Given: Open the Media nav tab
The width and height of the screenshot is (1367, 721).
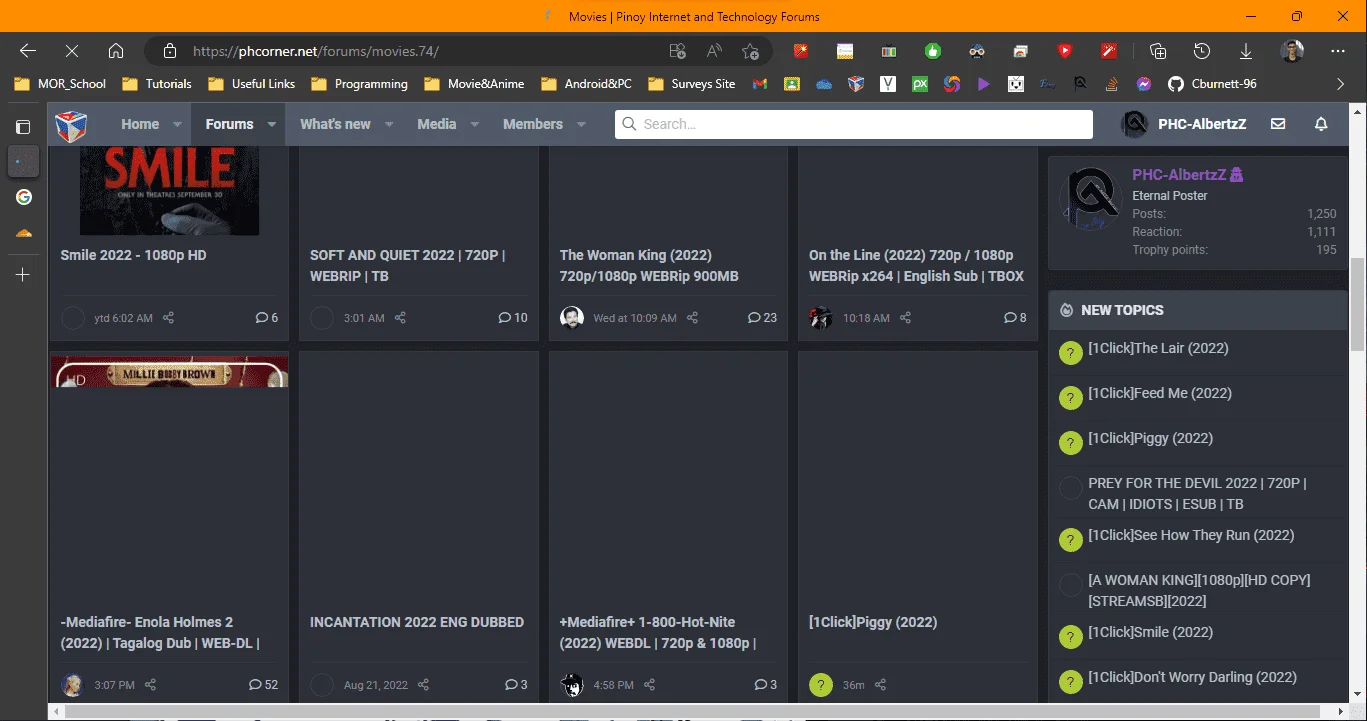Looking at the screenshot, I should 436,124.
